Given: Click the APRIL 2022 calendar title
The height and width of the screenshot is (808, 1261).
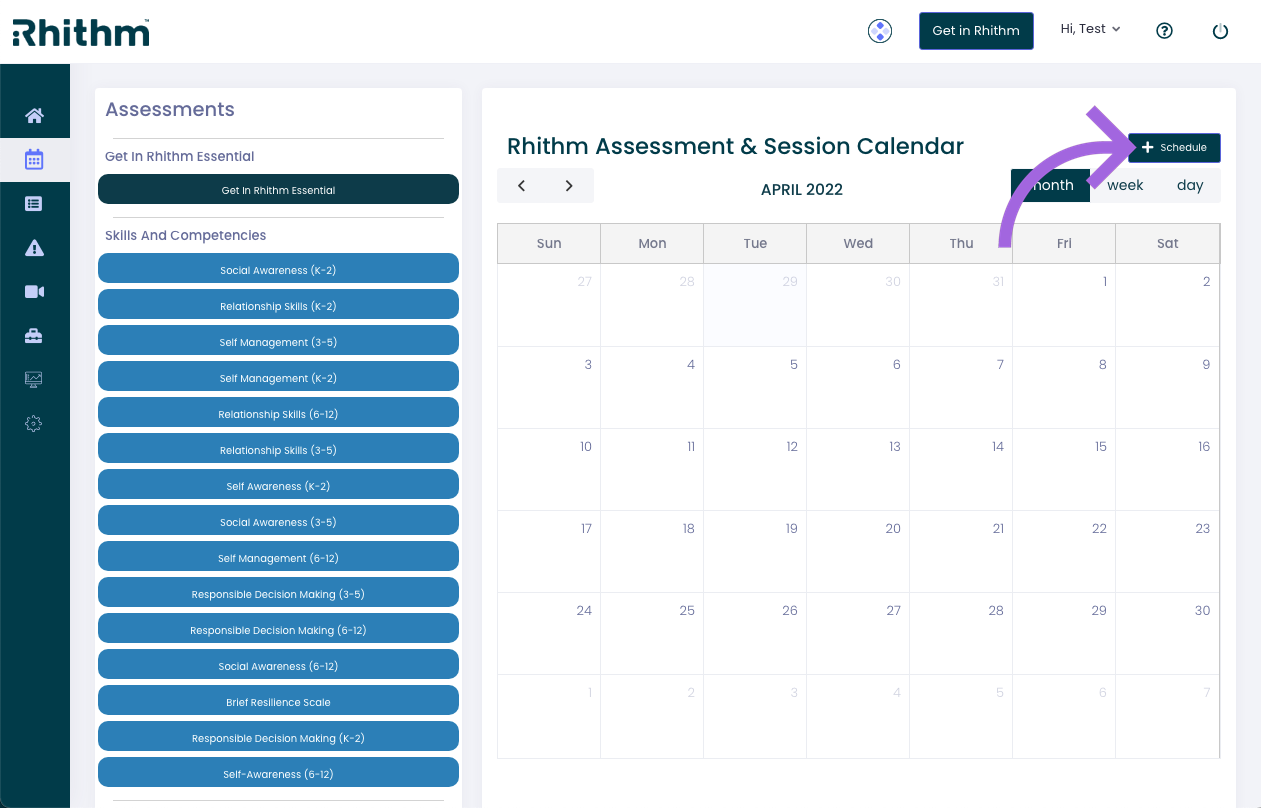Looking at the screenshot, I should 802,190.
